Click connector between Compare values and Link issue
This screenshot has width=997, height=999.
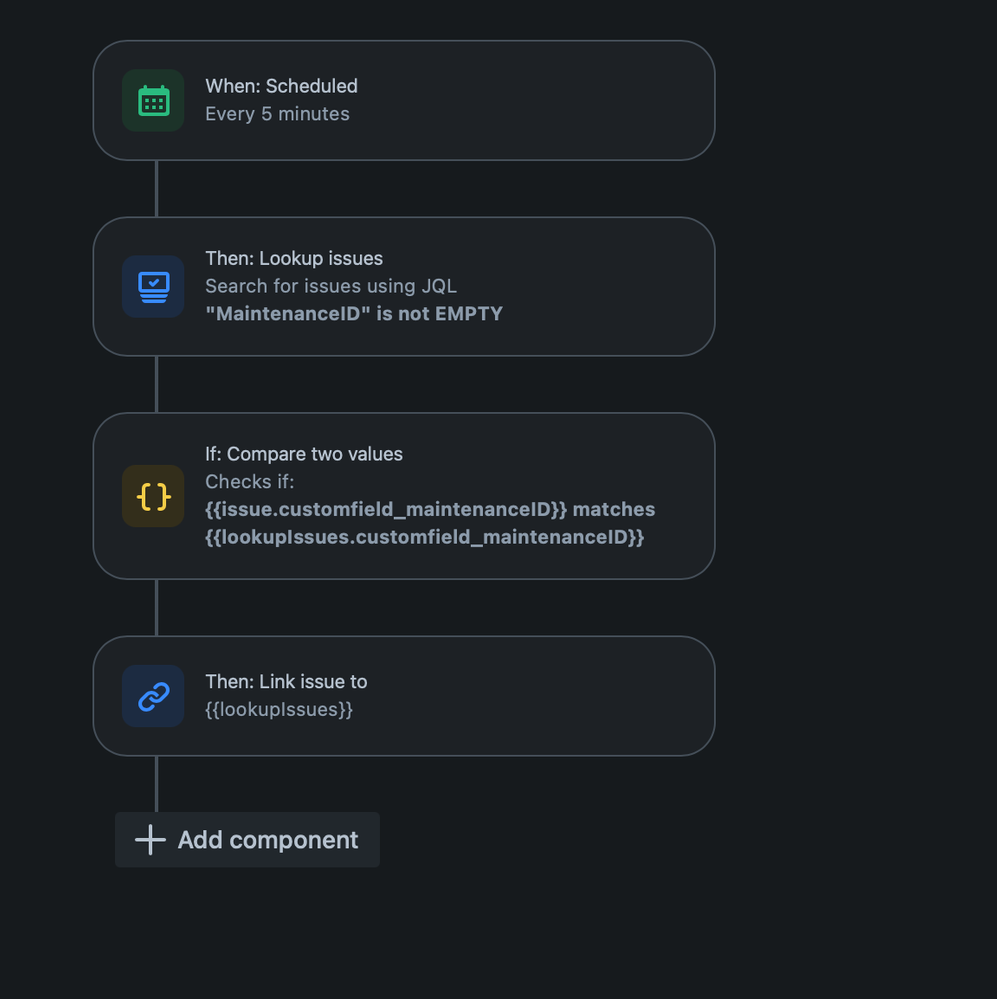[157, 608]
